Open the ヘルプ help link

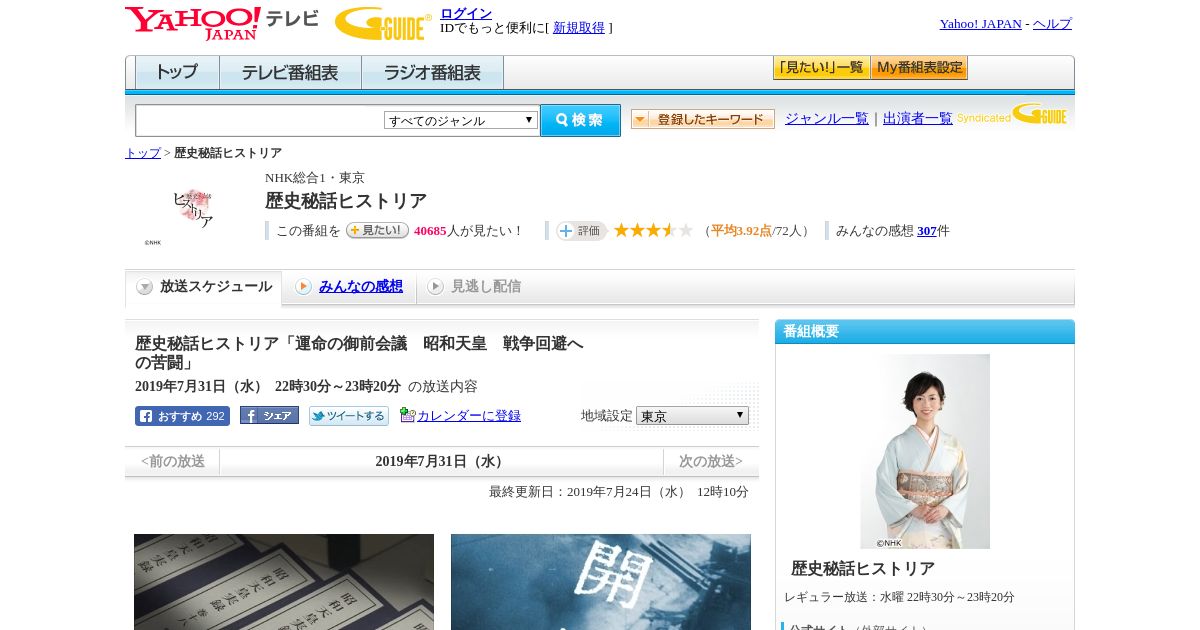pos(1052,24)
